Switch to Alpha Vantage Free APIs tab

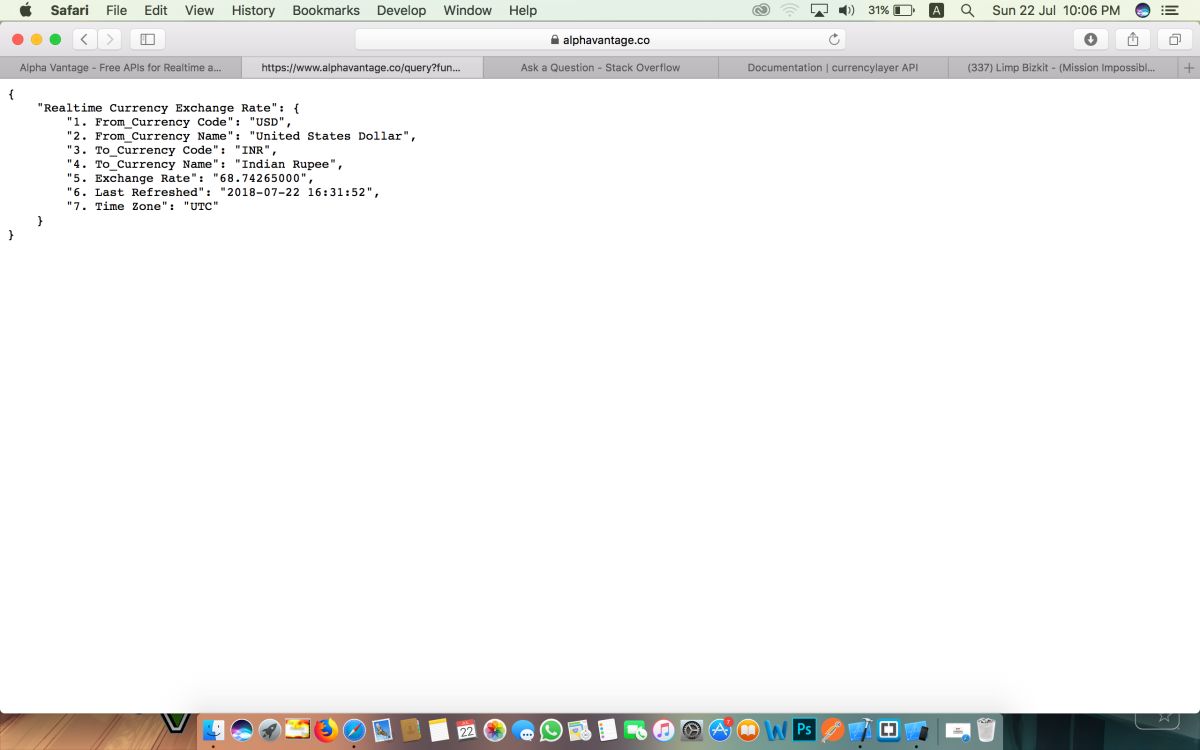(x=120, y=68)
